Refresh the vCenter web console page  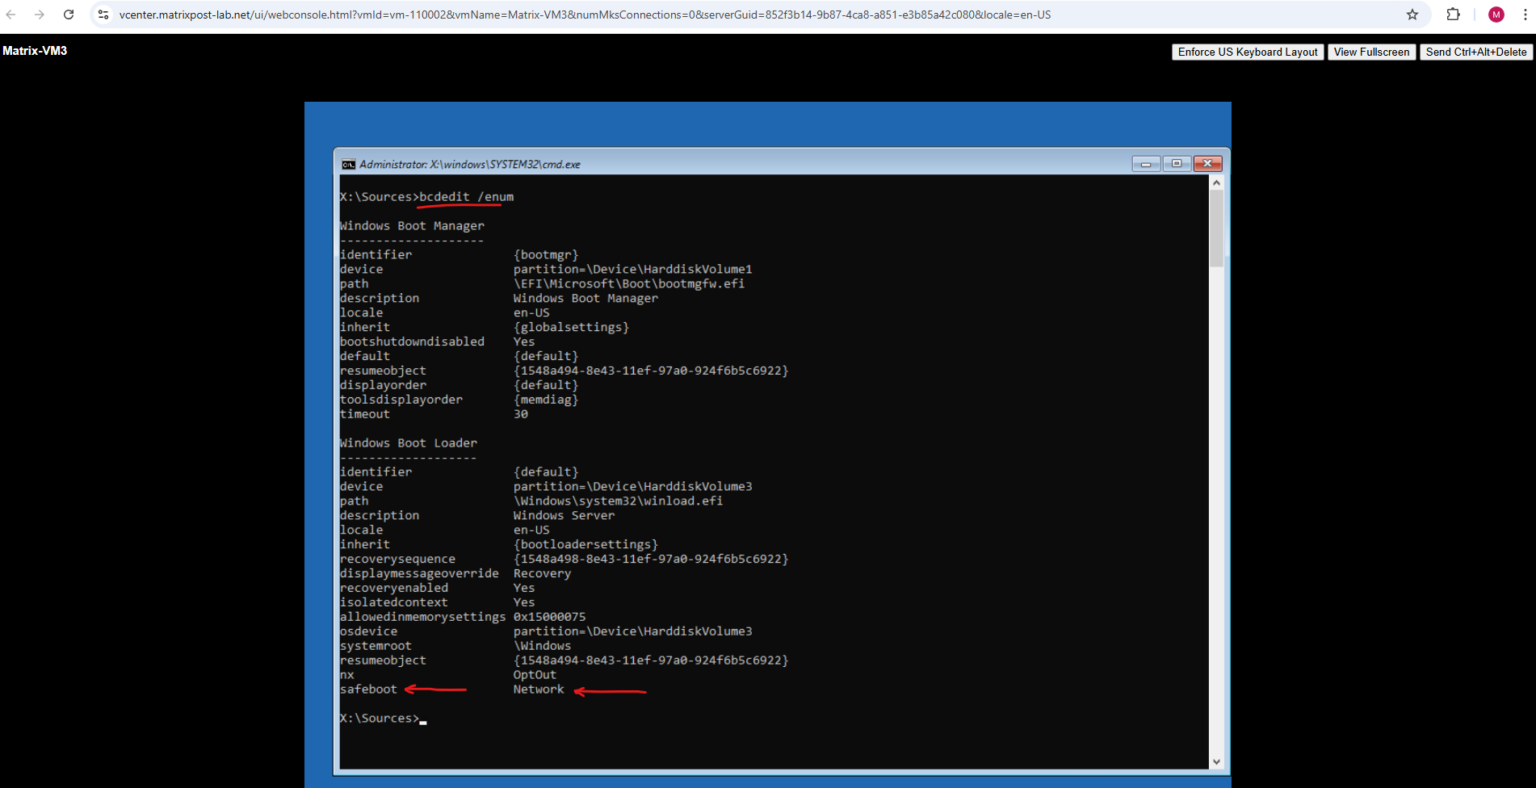click(x=68, y=14)
